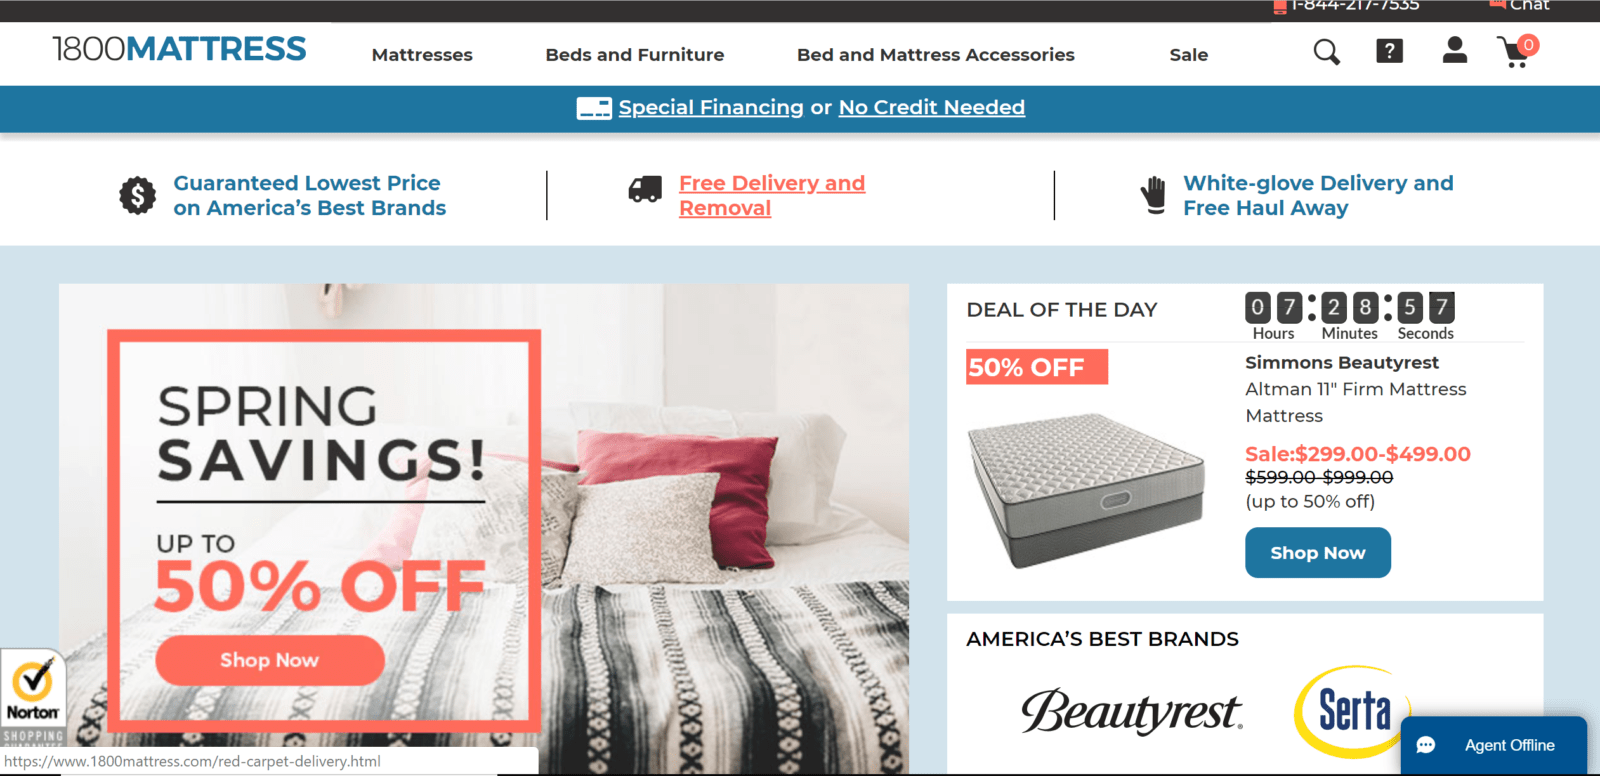Open the Agent Offline chat widget
This screenshot has height=776, width=1600.
1494,745
